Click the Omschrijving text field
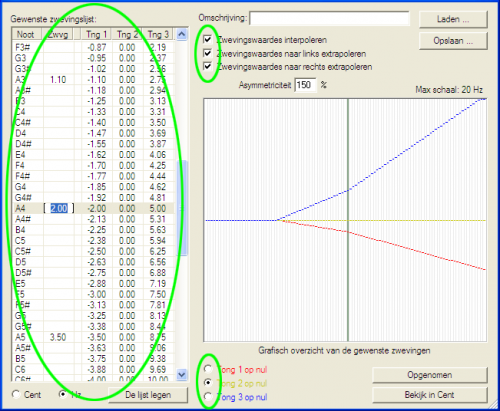 (329, 18)
